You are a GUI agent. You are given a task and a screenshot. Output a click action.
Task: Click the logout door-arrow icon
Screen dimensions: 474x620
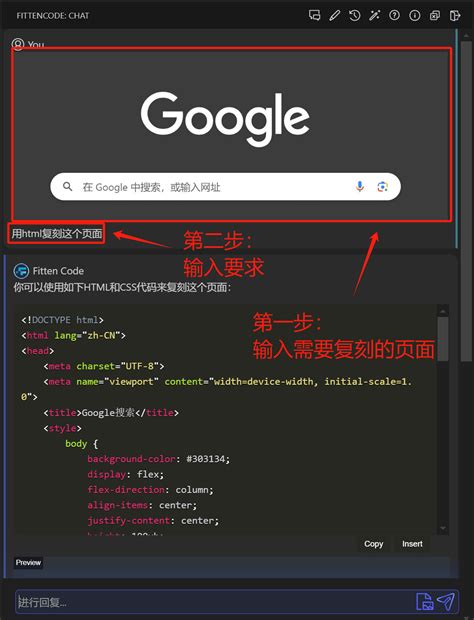tap(455, 15)
